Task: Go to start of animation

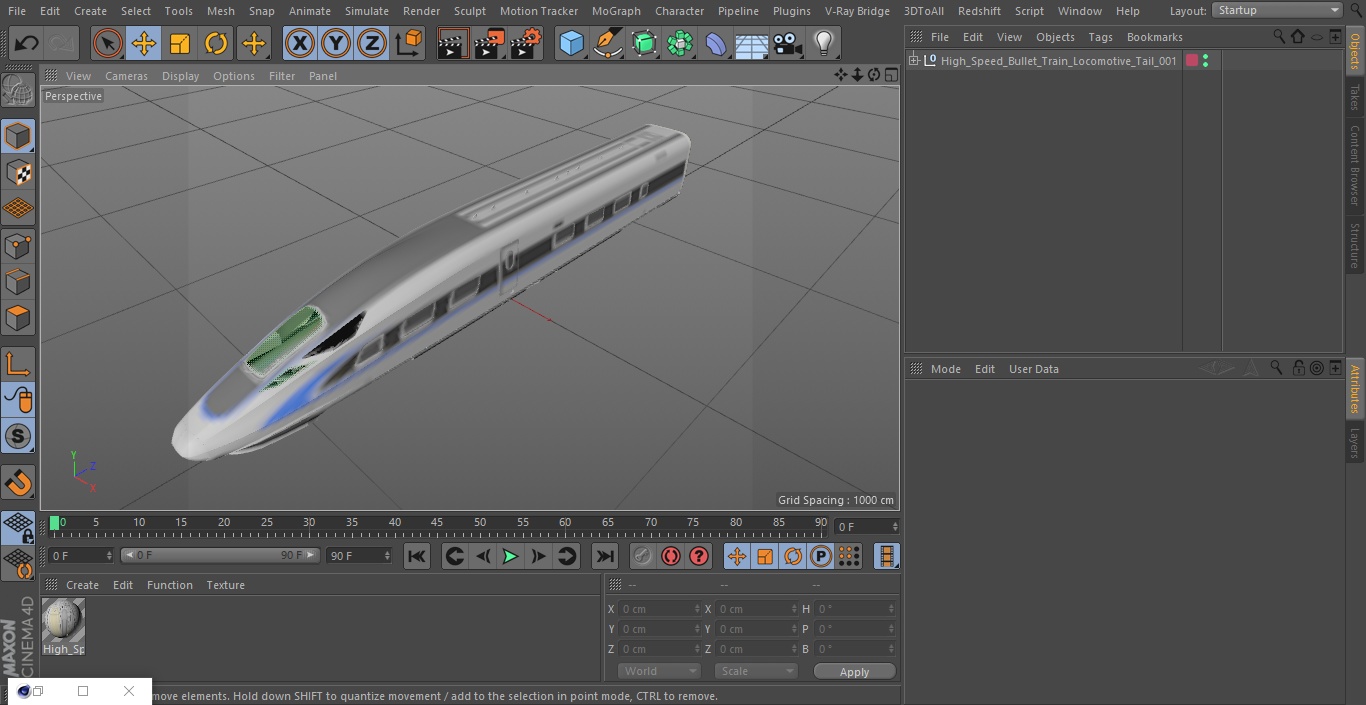Action: coord(417,556)
